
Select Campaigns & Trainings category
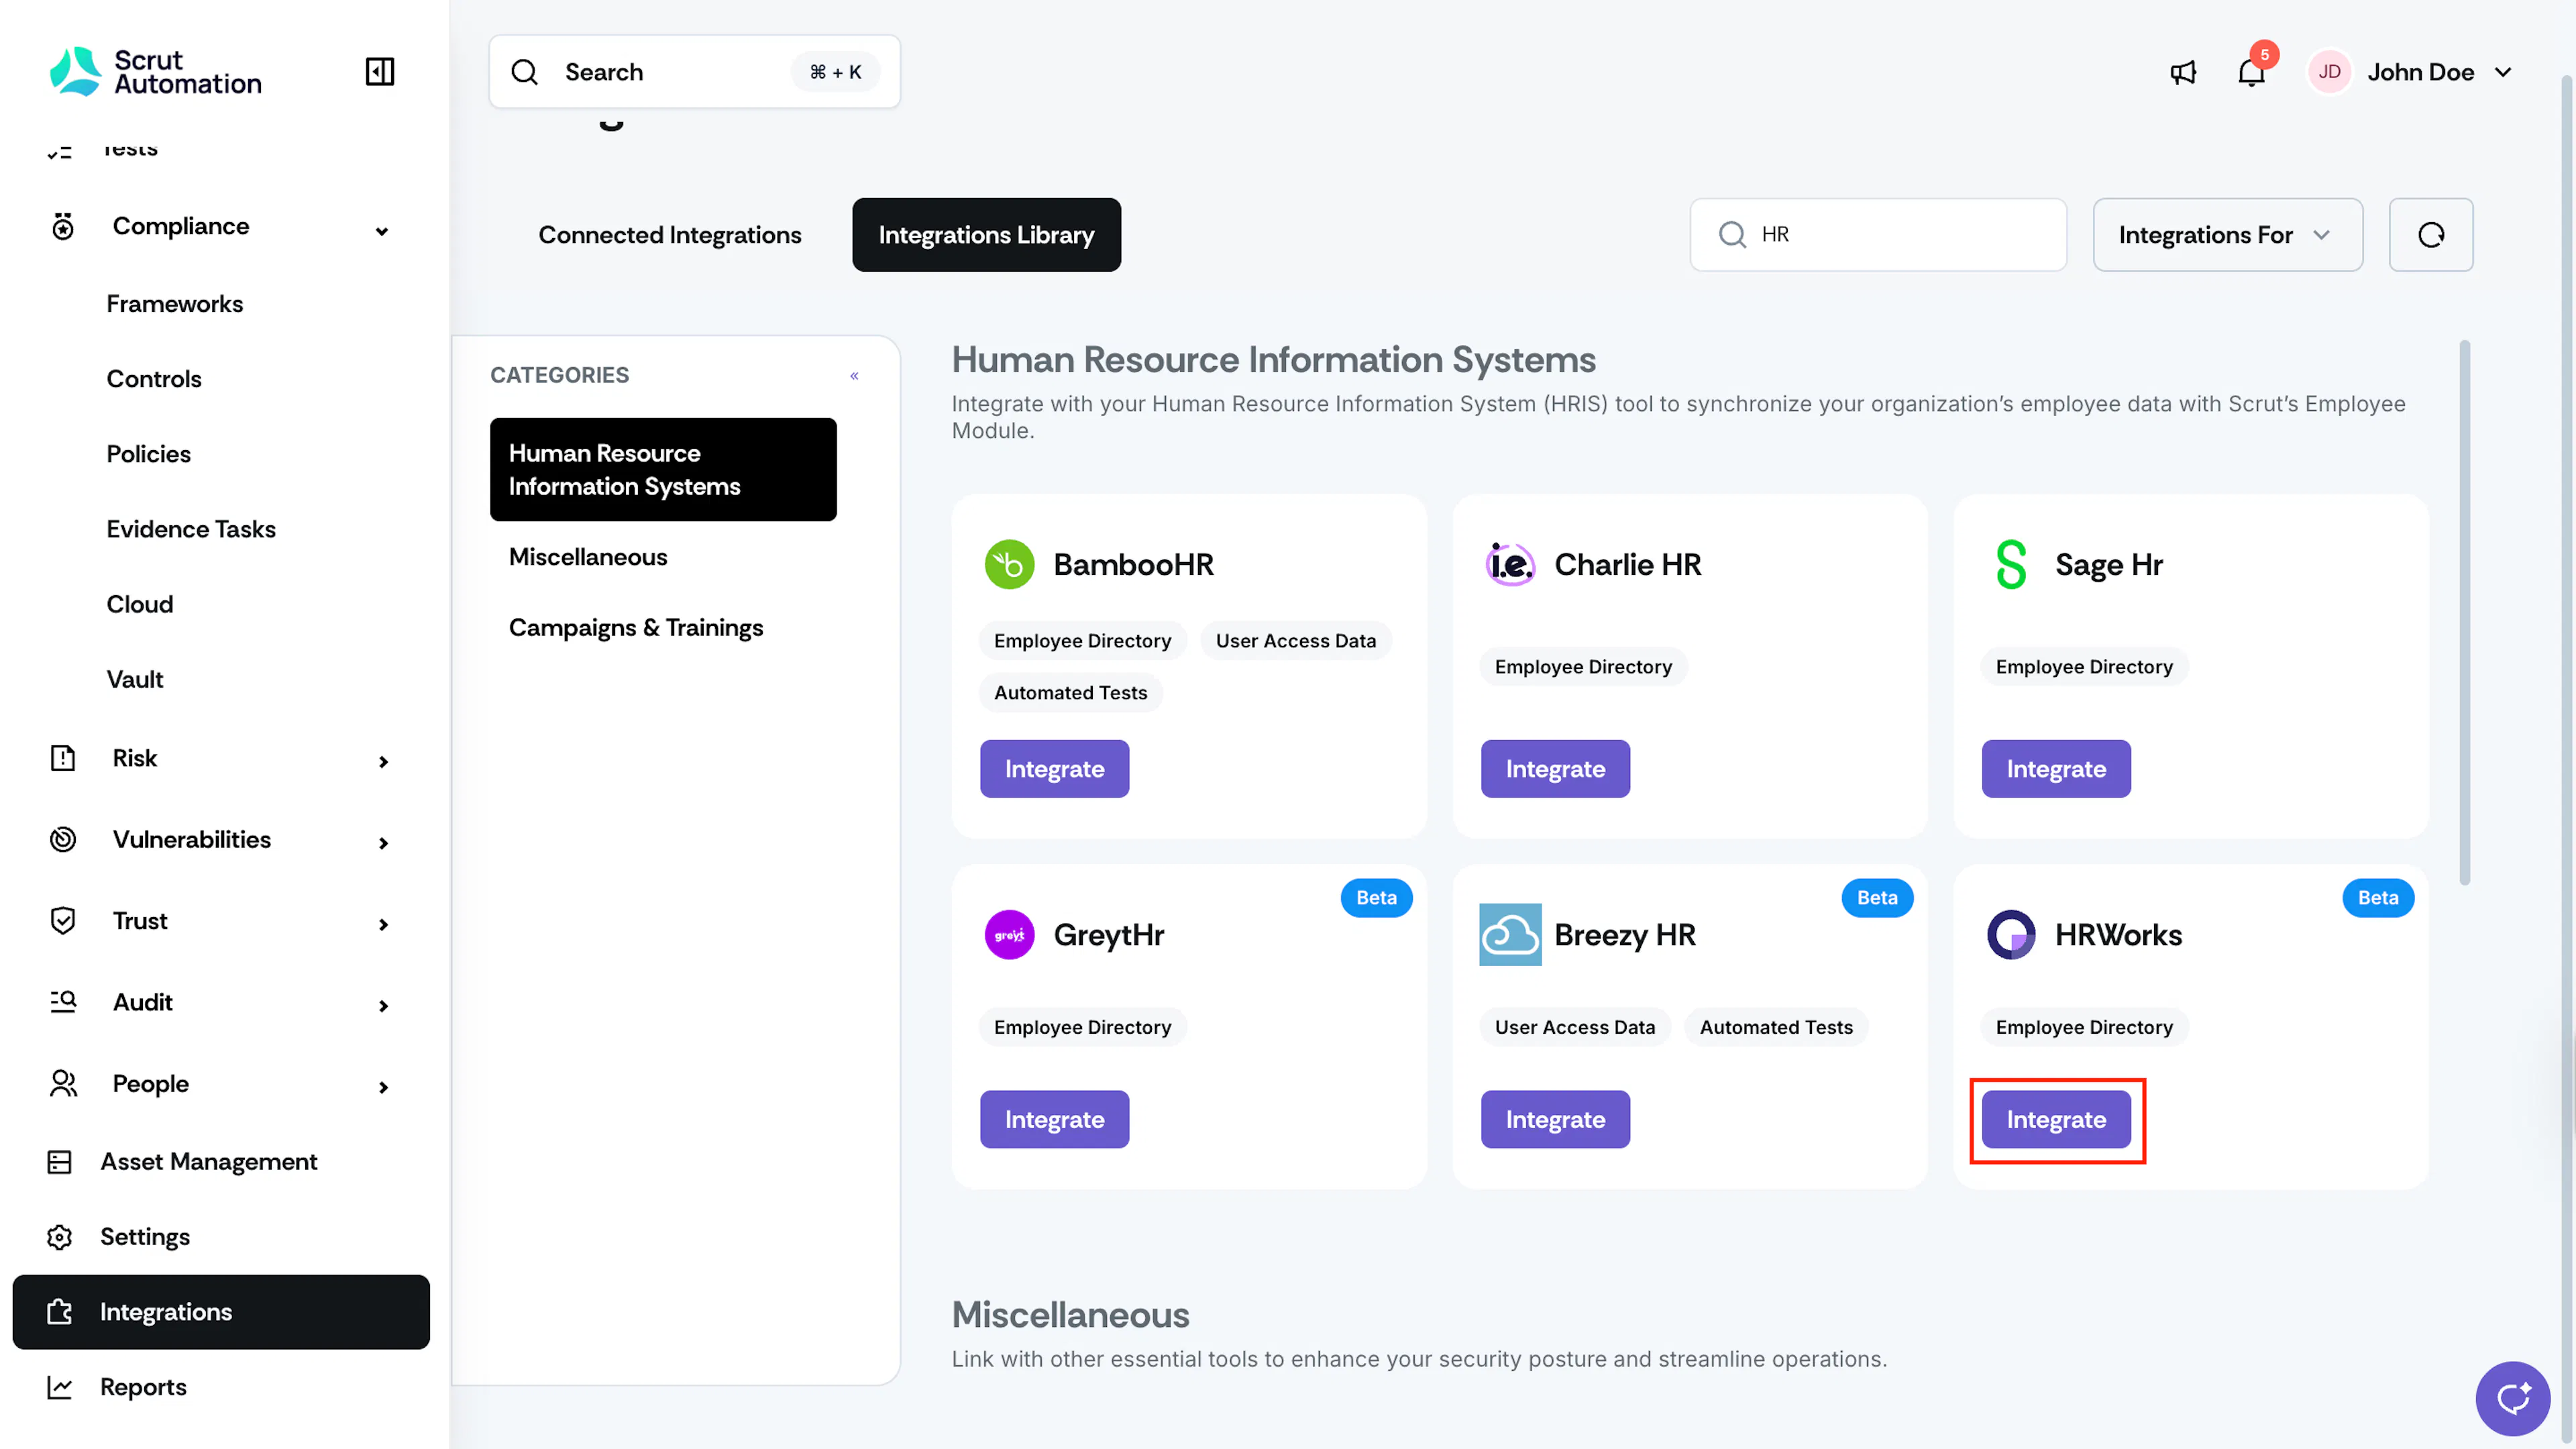(636, 628)
